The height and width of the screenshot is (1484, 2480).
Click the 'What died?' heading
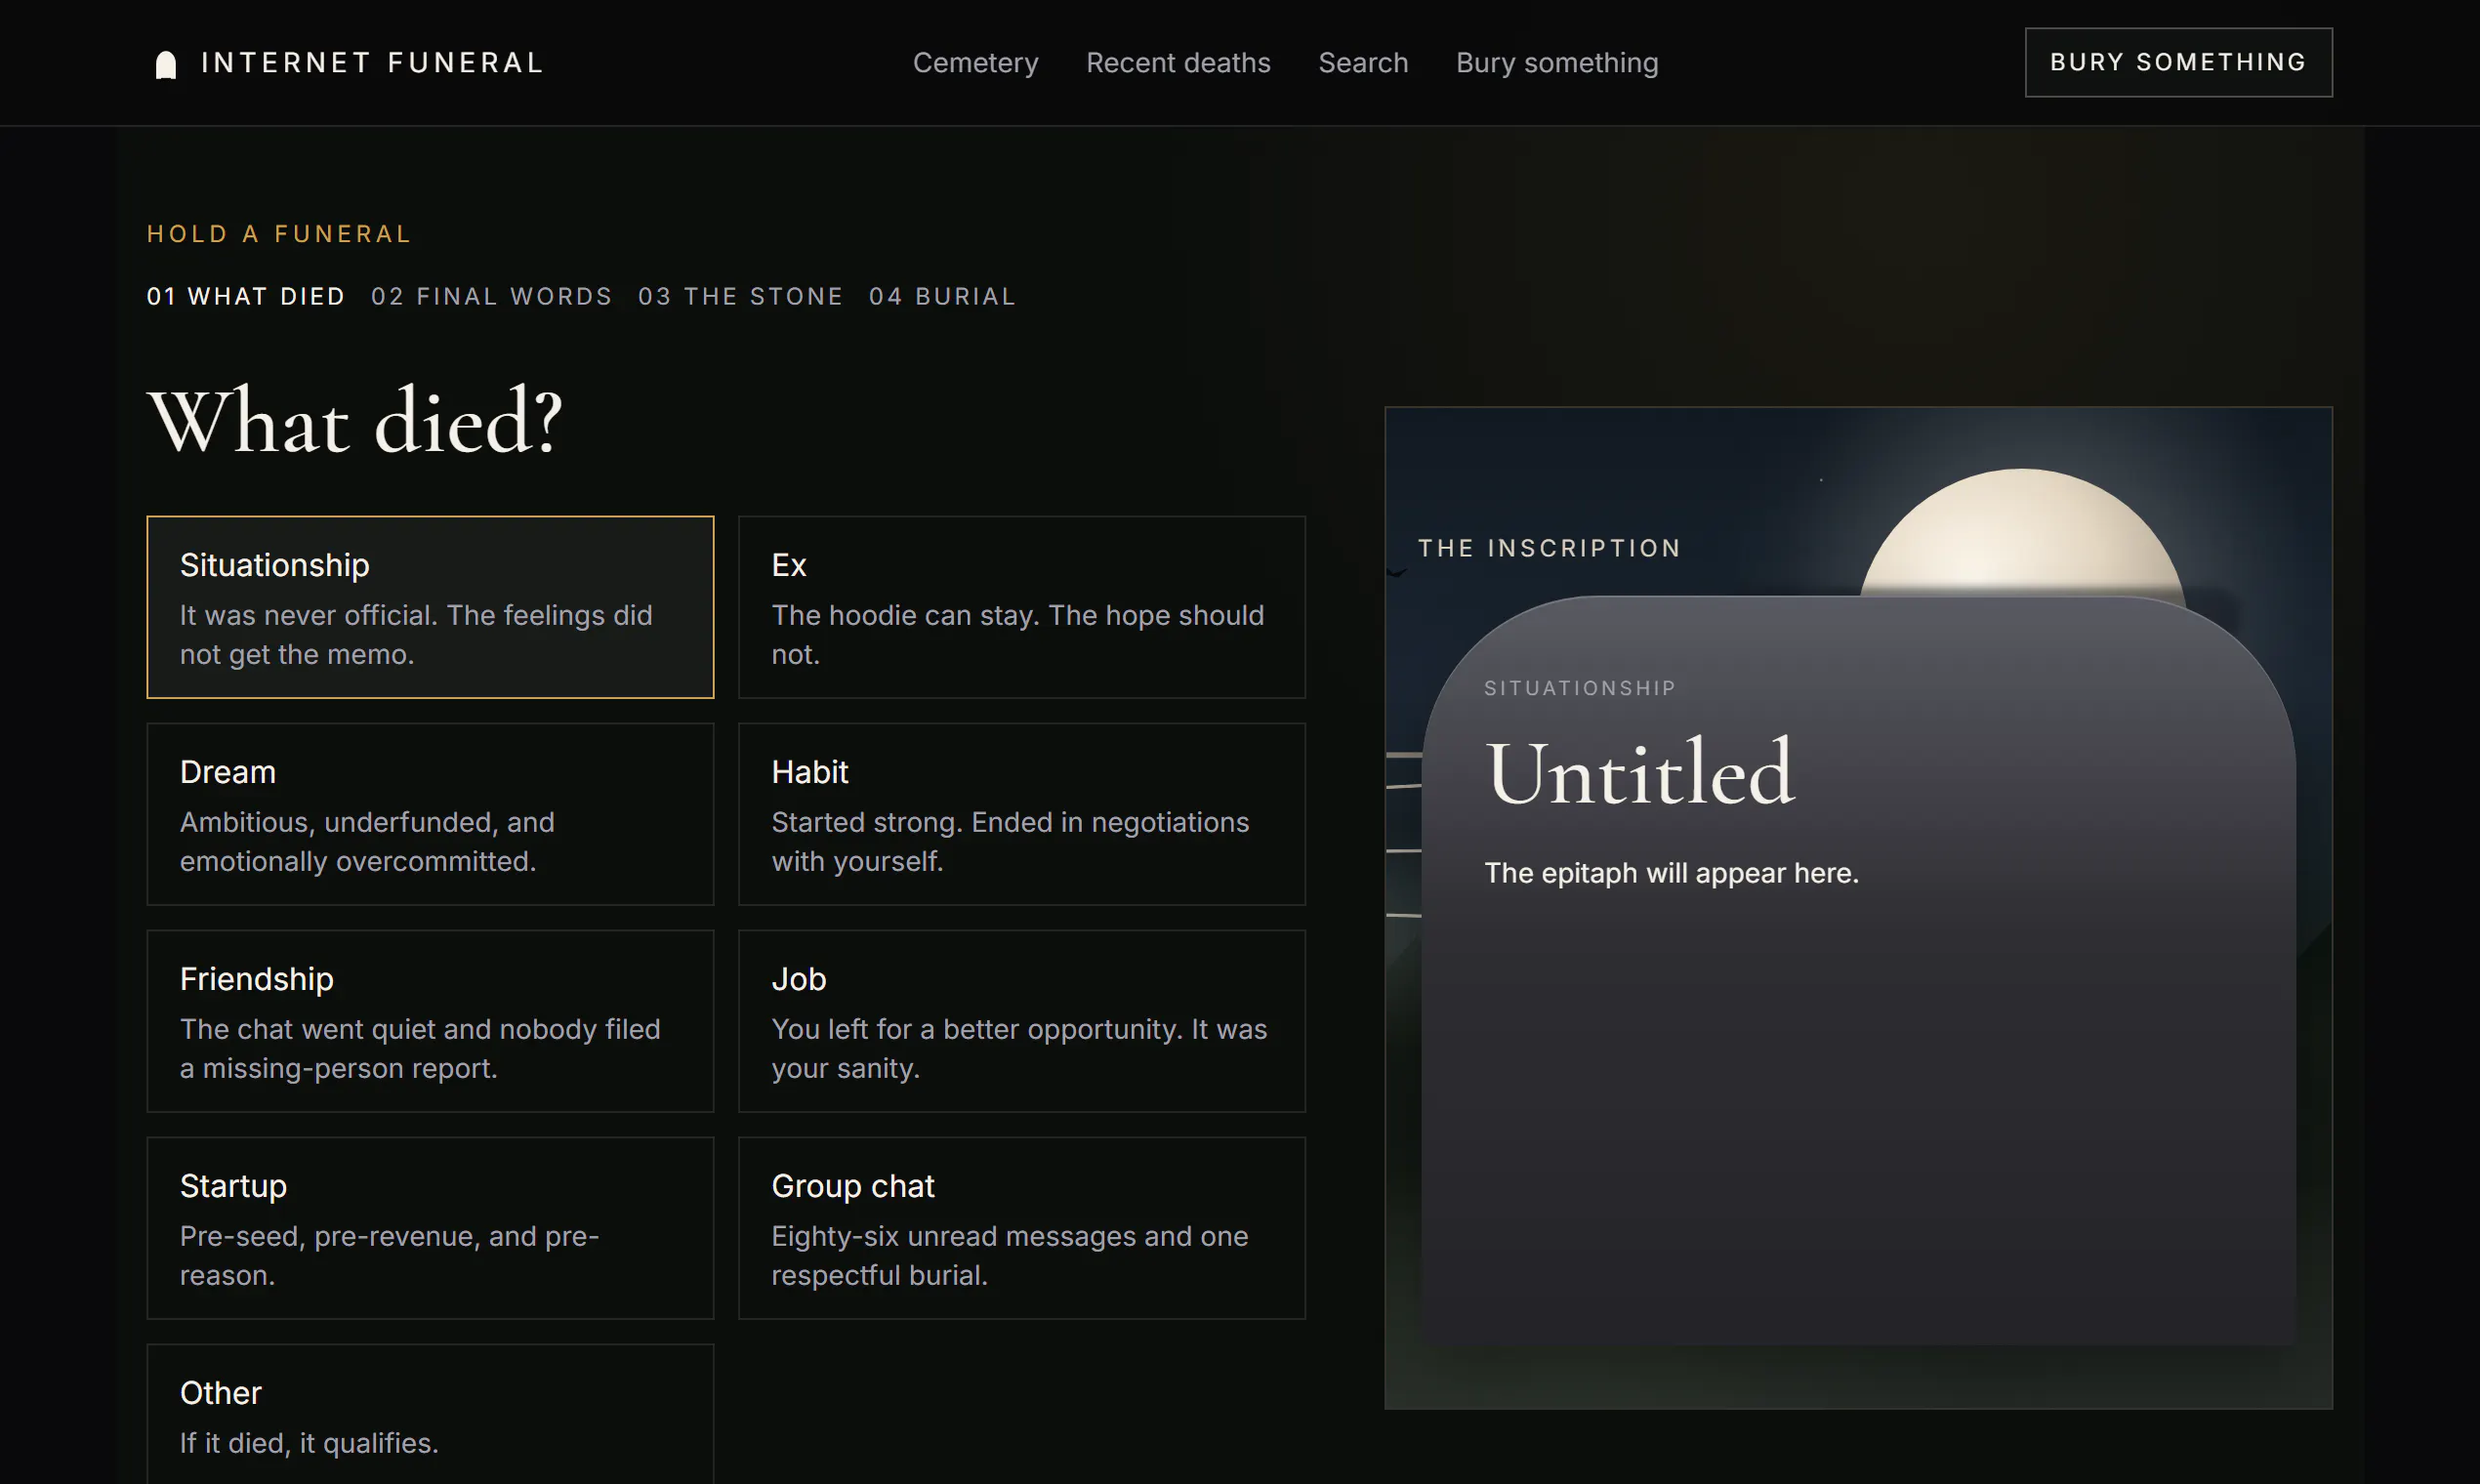(355, 422)
